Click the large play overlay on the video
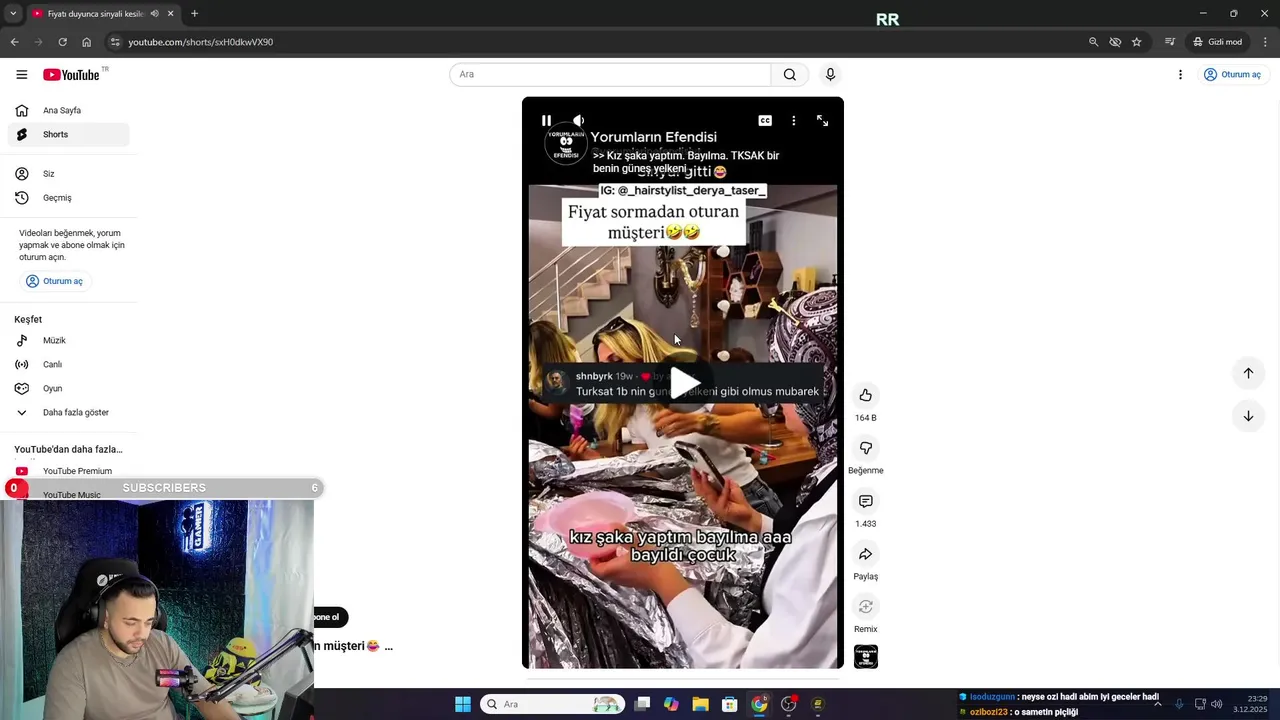This screenshot has width=1280, height=720. [x=684, y=383]
